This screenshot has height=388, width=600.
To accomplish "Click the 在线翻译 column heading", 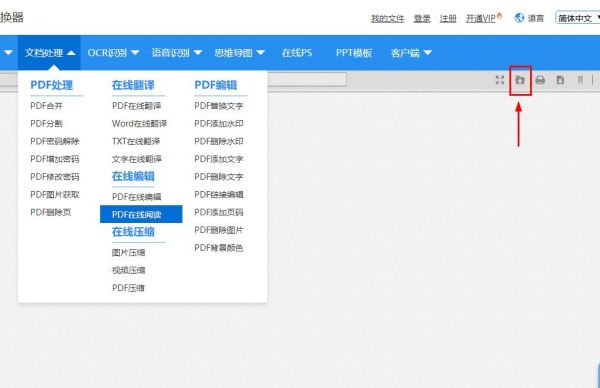I will tap(133, 85).
